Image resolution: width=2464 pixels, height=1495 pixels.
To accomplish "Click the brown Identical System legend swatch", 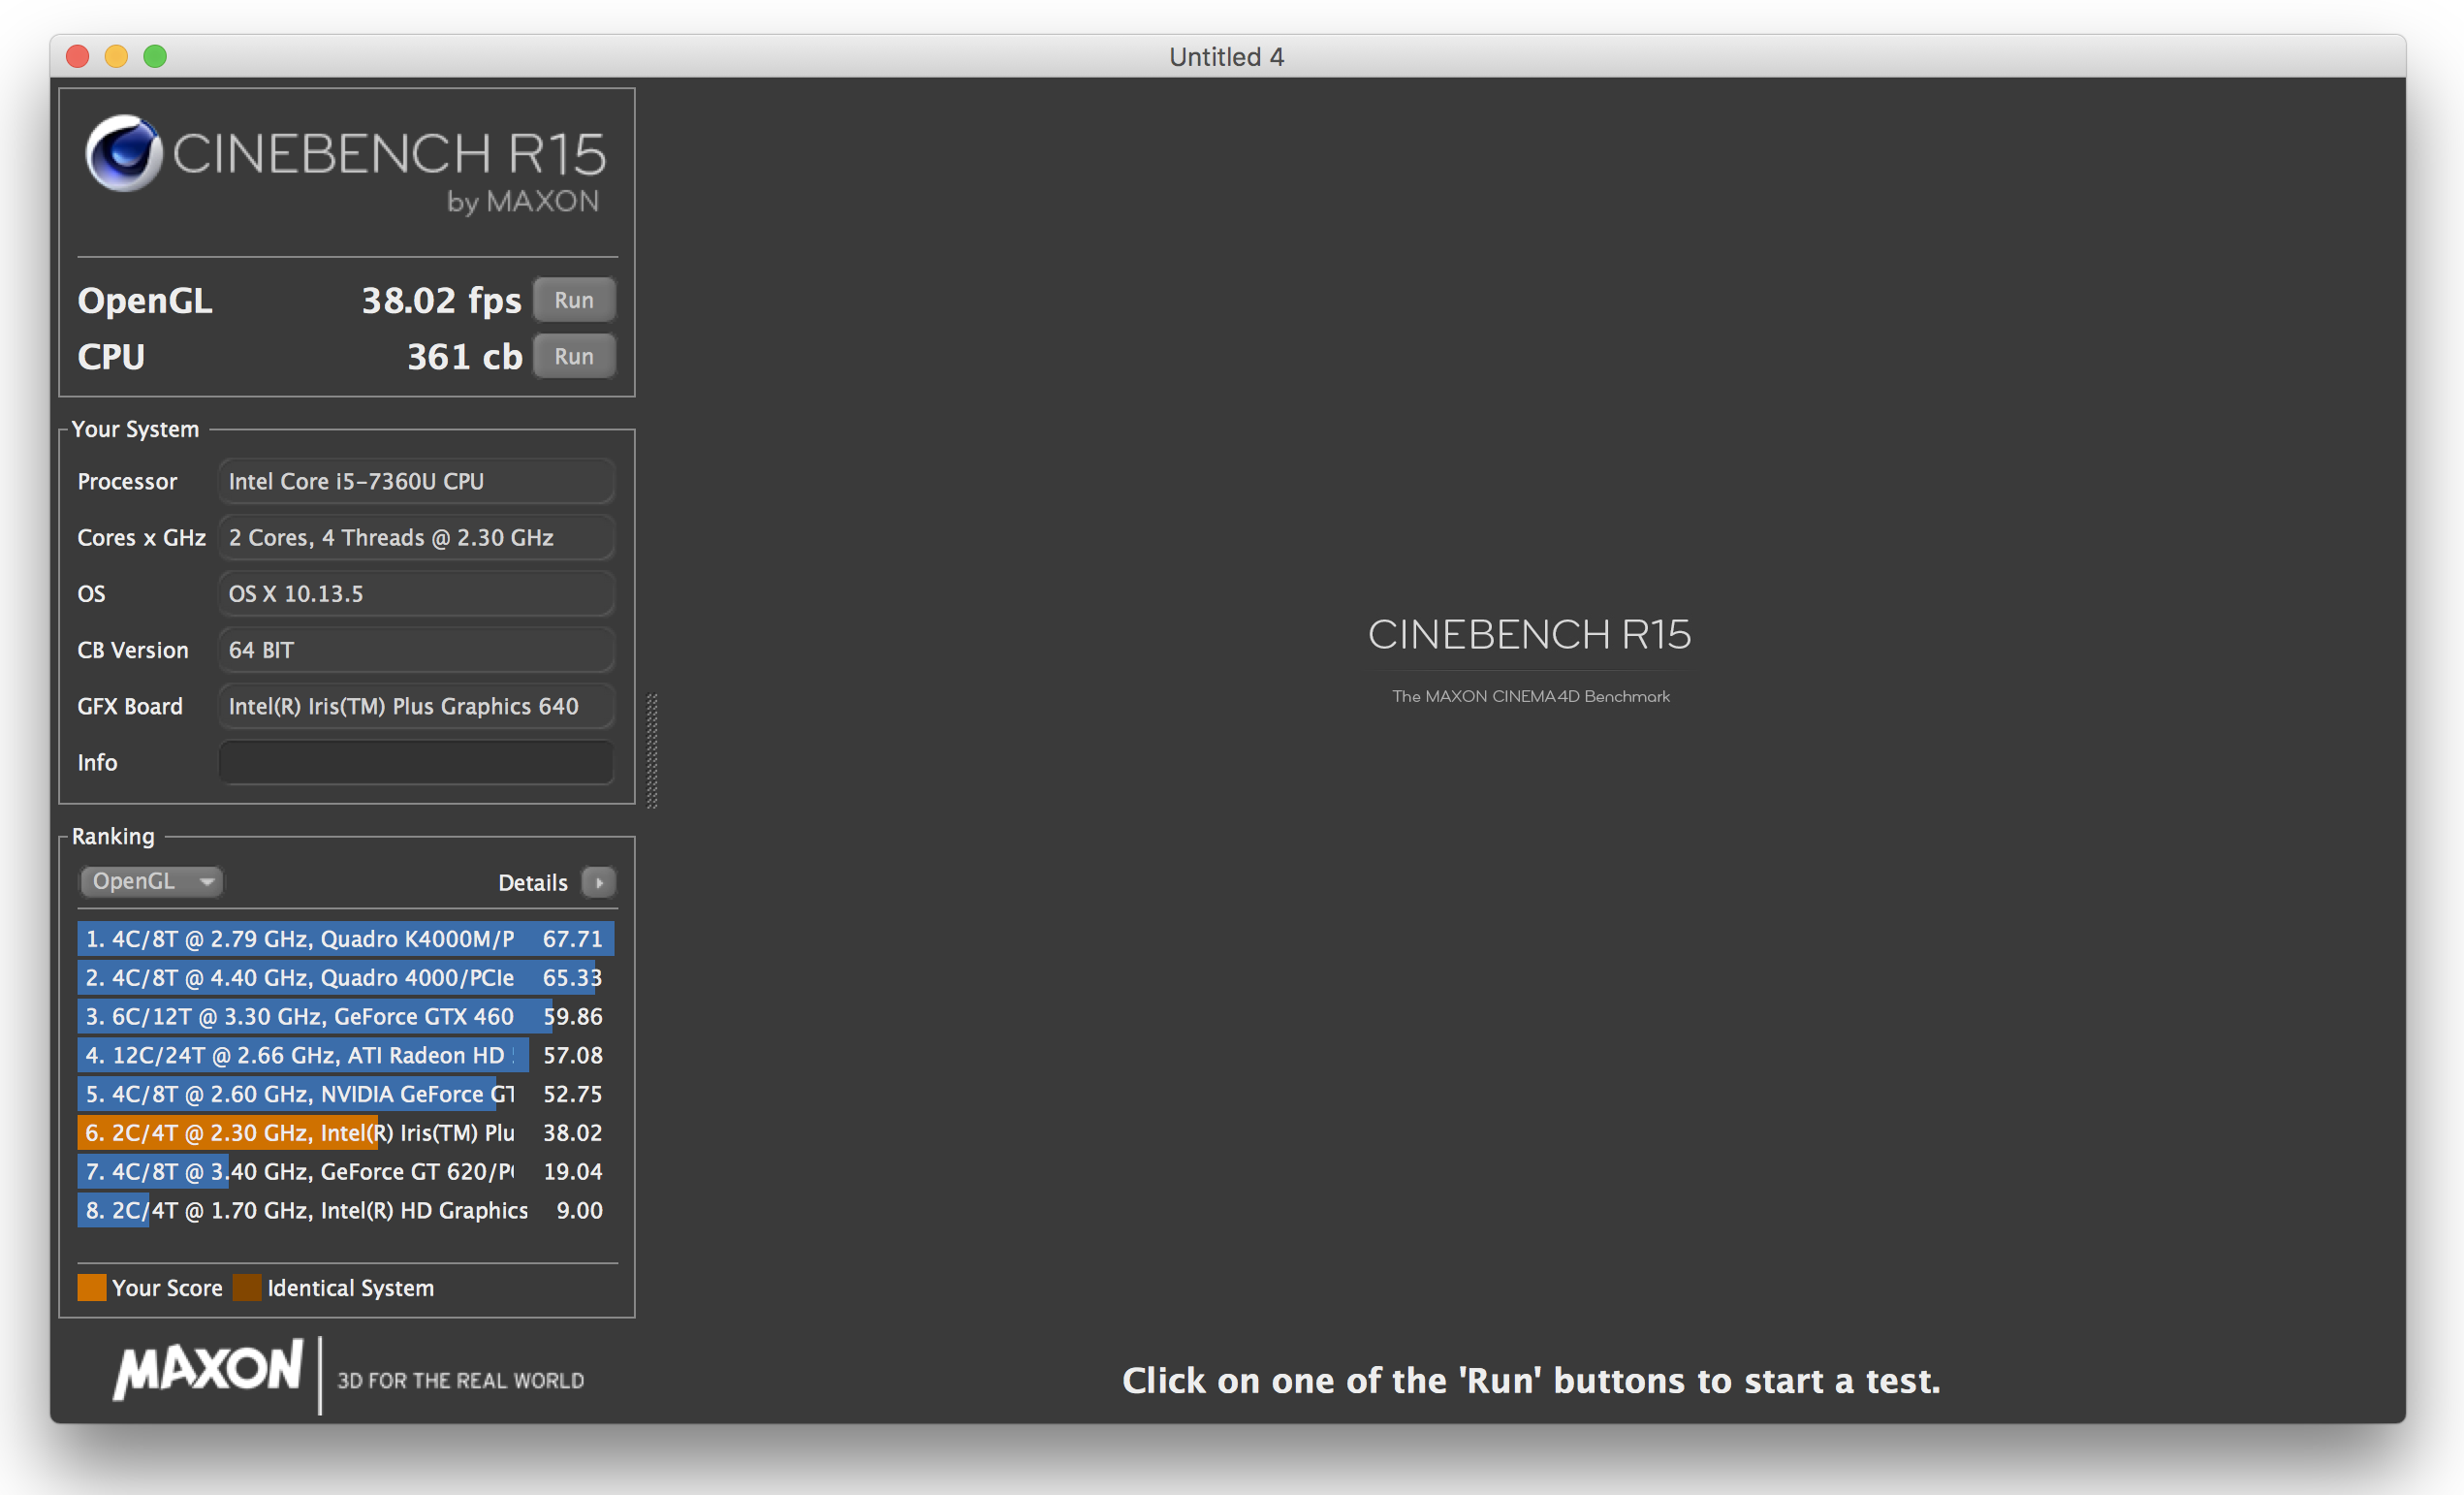I will click(x=247, y=1288).
